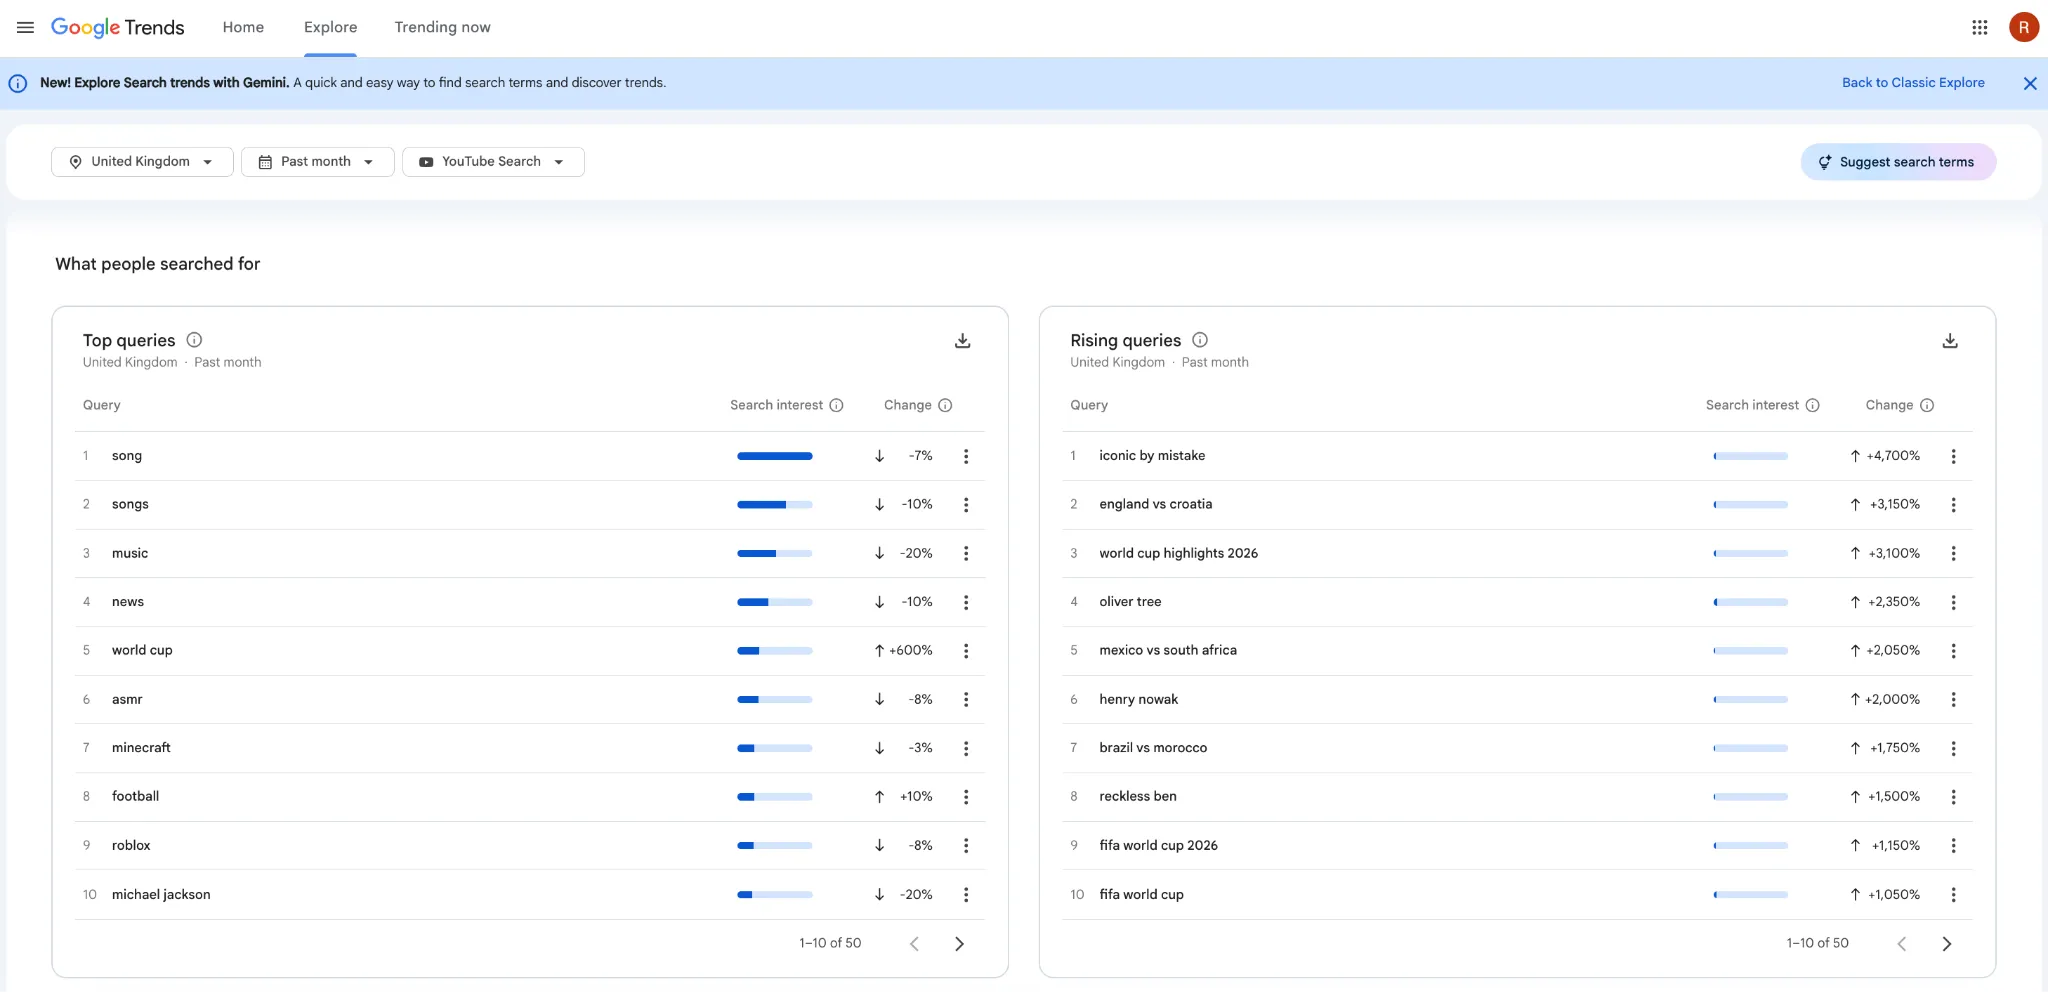Show Search interest info in Rising queries

[x=1813, y=405]
